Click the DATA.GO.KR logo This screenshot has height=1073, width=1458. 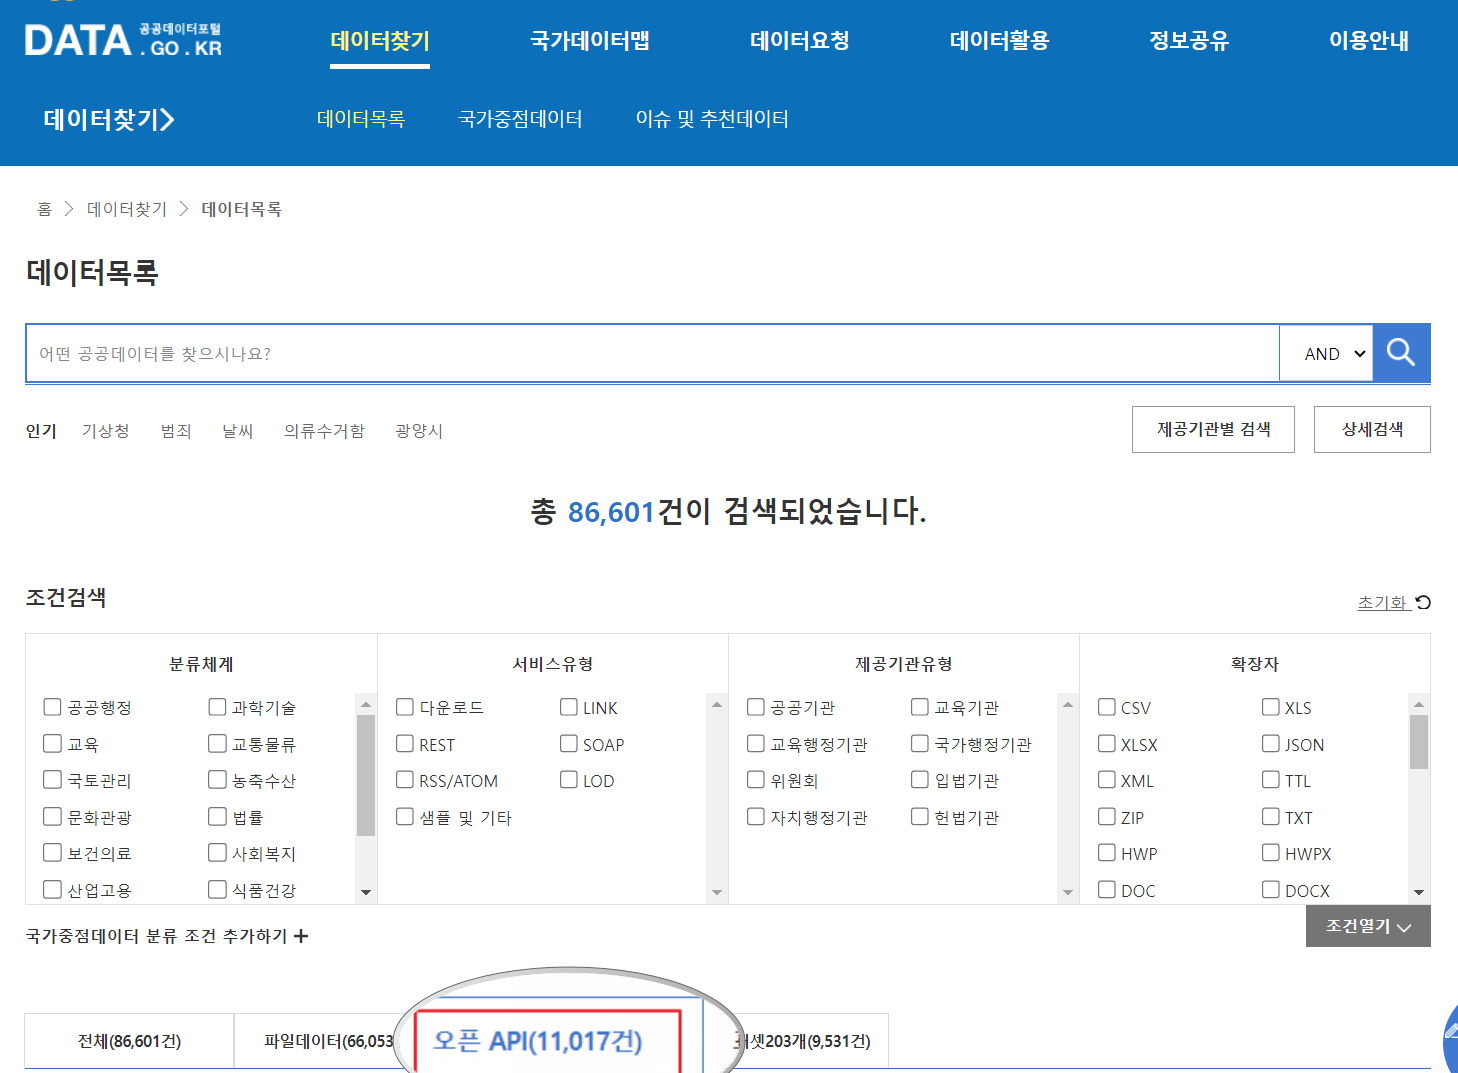pos(123,40)
